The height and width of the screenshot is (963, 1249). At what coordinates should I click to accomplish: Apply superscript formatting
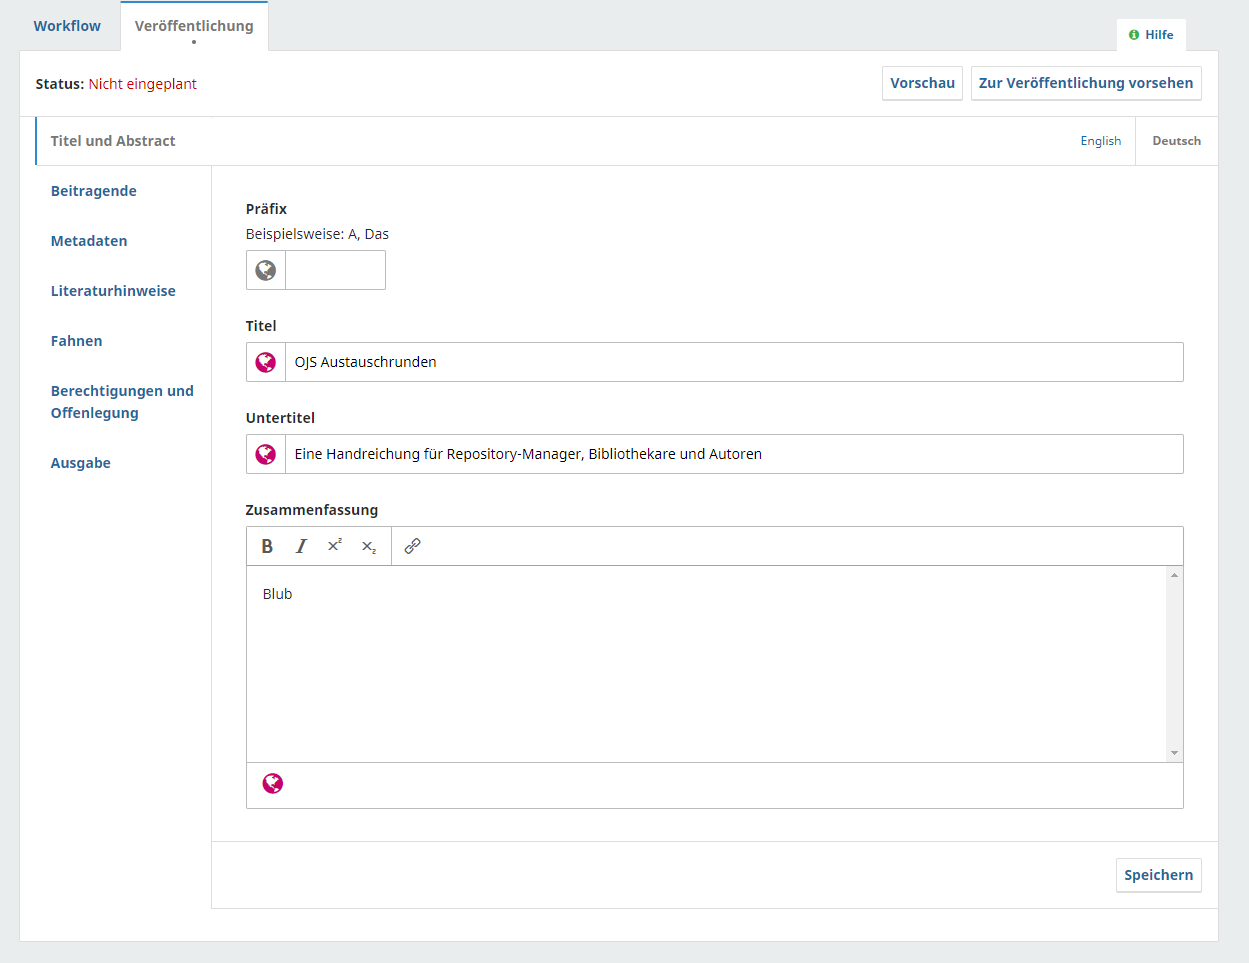coord(335,546)
